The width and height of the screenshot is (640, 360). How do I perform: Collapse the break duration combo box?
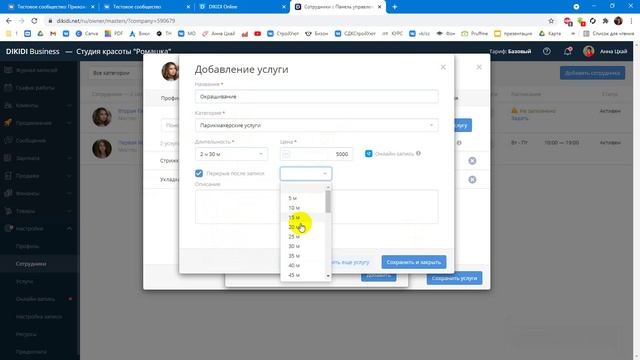point(306,173)
